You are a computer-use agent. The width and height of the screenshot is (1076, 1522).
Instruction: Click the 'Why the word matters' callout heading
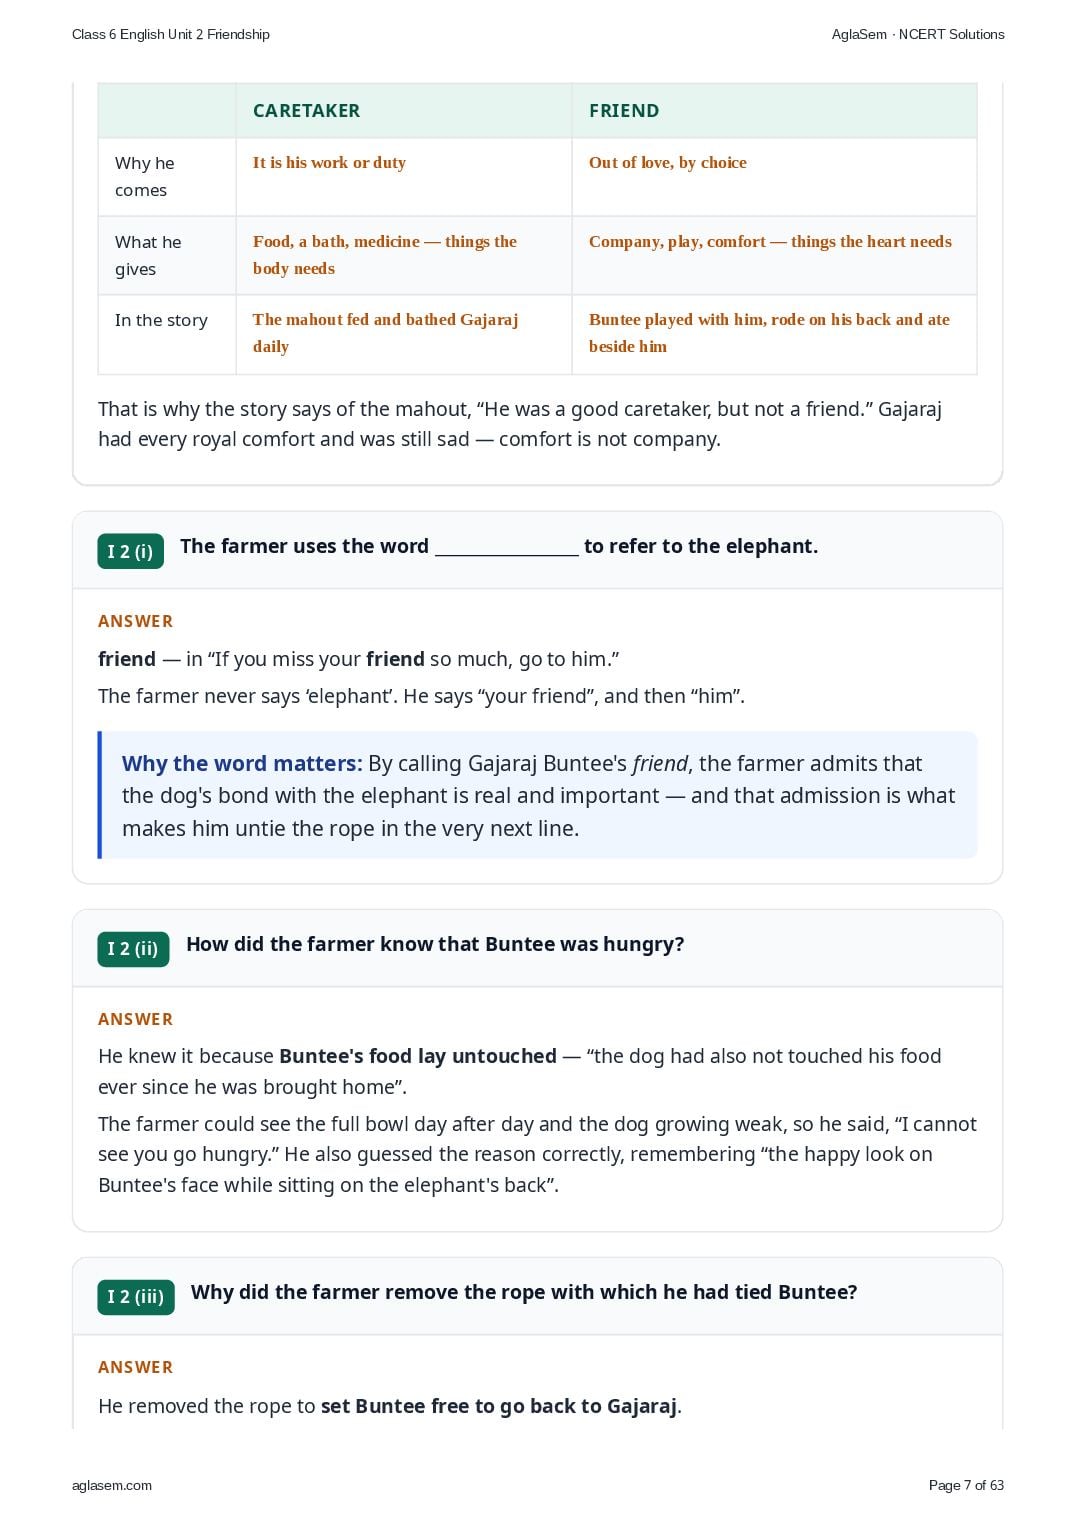241,764
